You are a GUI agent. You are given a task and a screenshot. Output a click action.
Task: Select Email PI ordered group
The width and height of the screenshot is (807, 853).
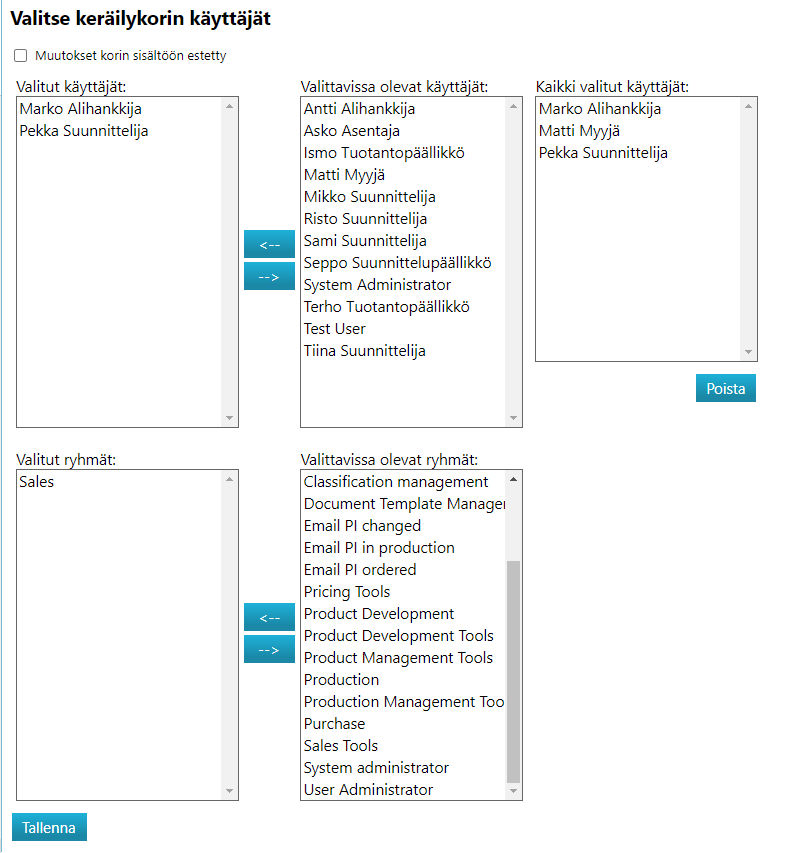[x=360, y=570]
